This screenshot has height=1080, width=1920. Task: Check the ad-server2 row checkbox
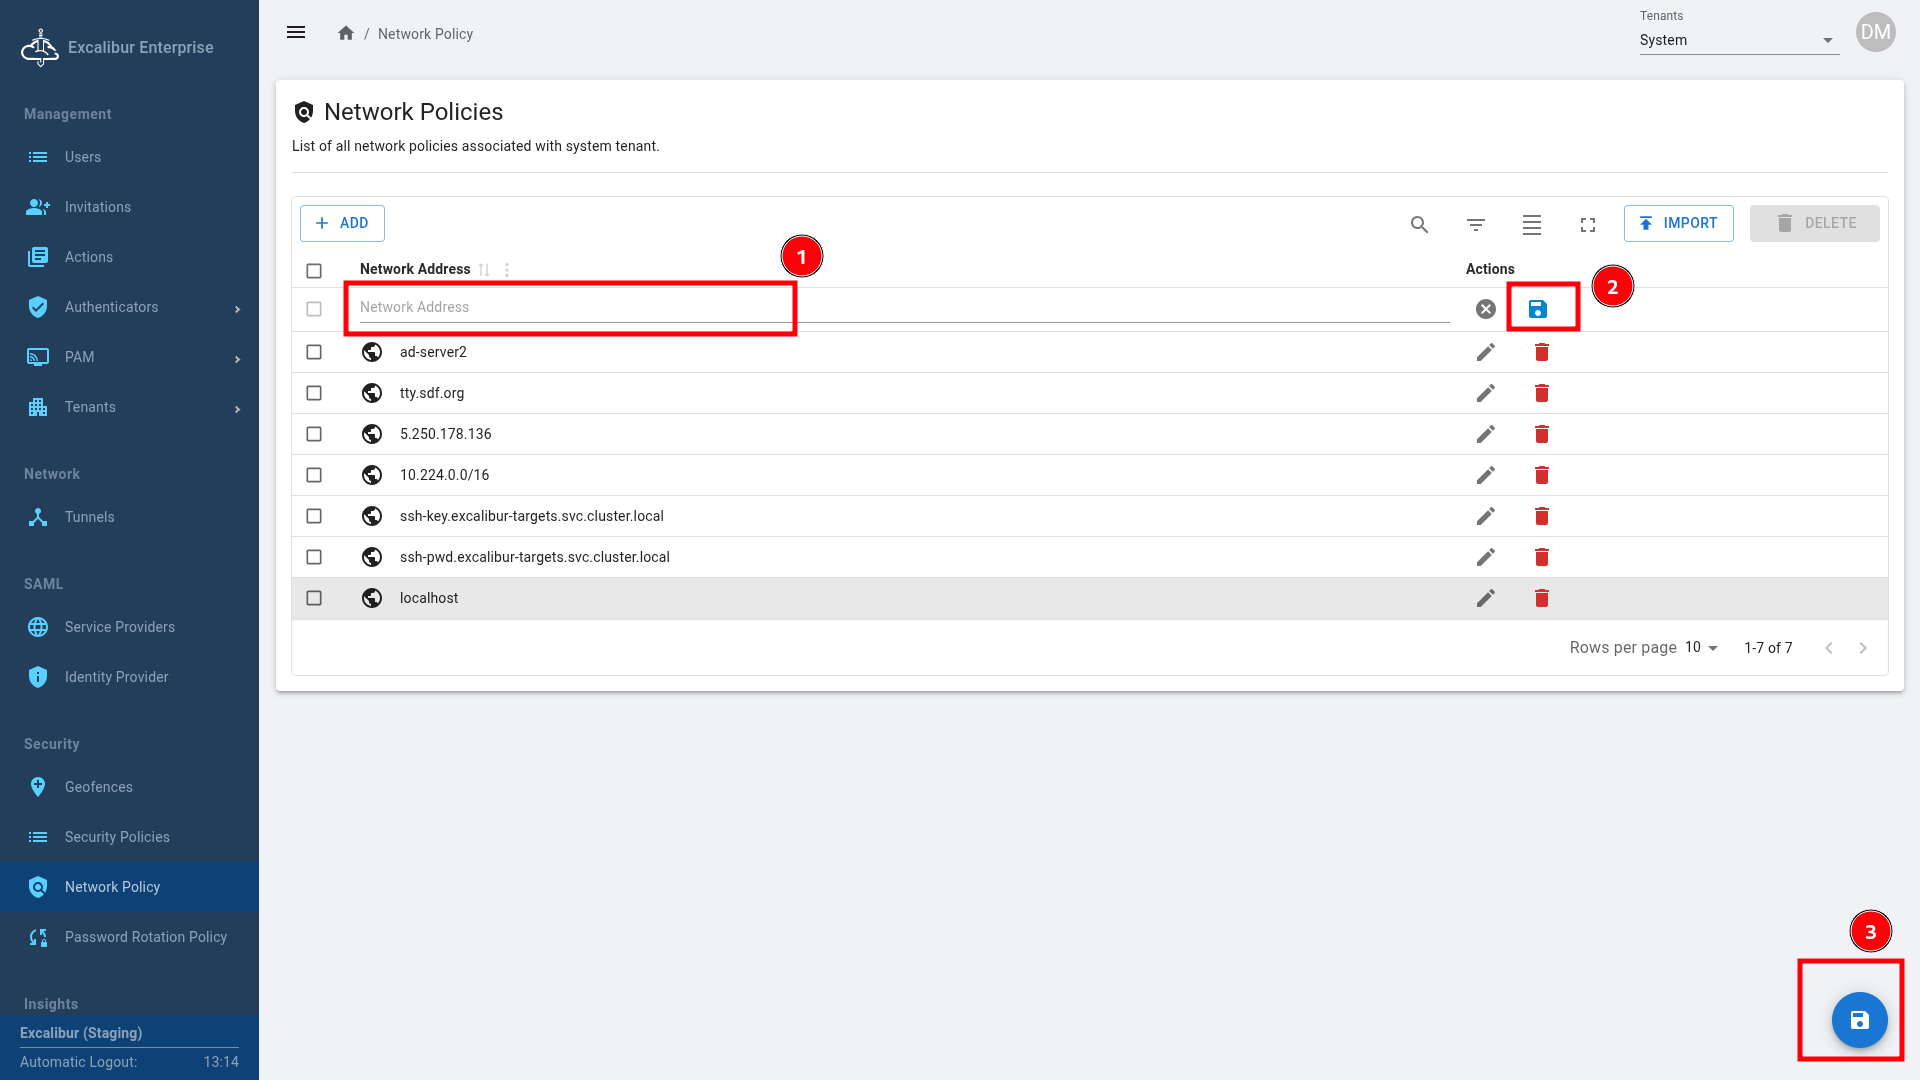tap(314, 352)
